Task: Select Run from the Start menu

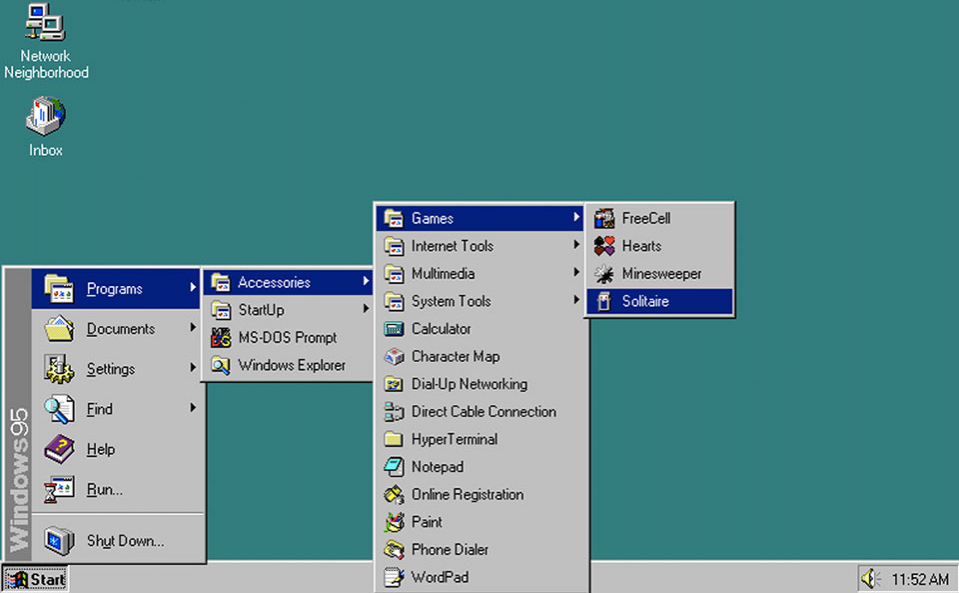Action: tap(104, 490)
